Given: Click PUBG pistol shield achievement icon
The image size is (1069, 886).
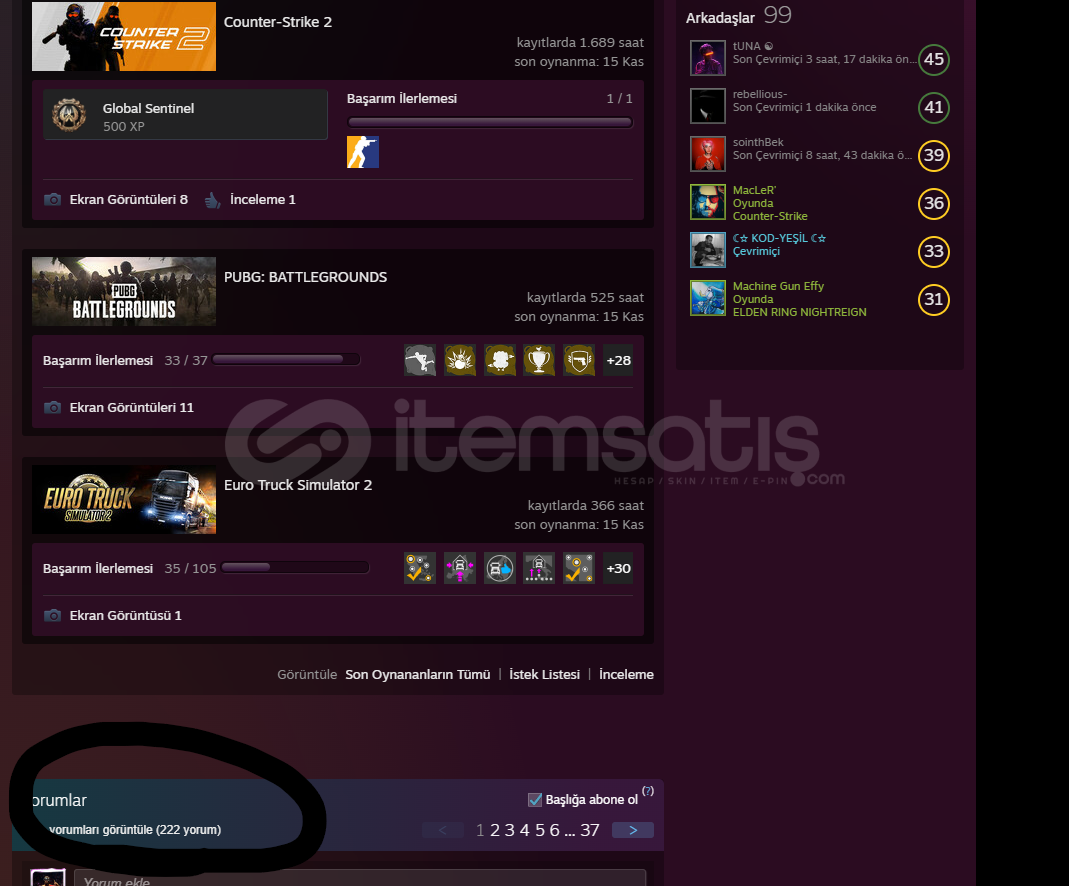Looking at the screenshot, I should (x=579, y=361).
